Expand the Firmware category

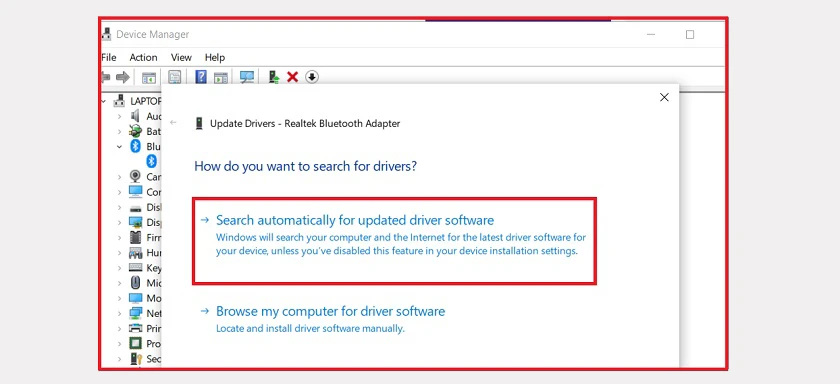click(119, 237)
